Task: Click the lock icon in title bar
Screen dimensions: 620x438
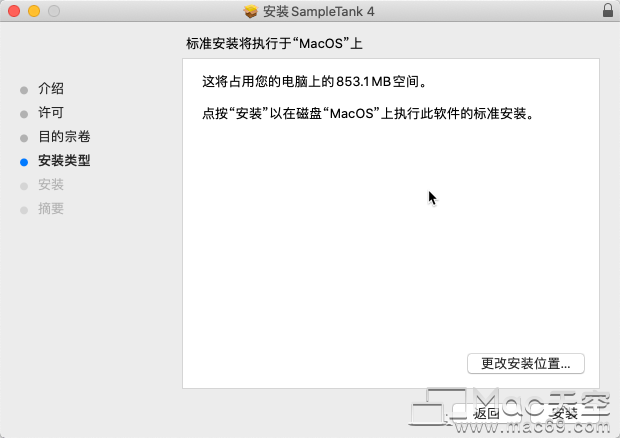Action: click(608, 10)
